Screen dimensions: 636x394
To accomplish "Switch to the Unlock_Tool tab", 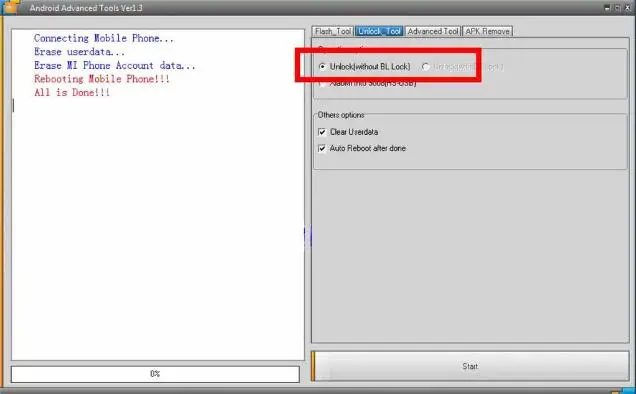I will pos(379,31).
